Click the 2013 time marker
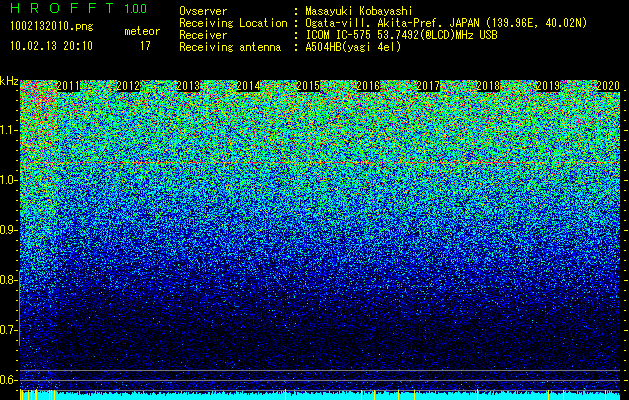This screenshot has height=400, width=629. pyautogui.click(x=188, y=86)
